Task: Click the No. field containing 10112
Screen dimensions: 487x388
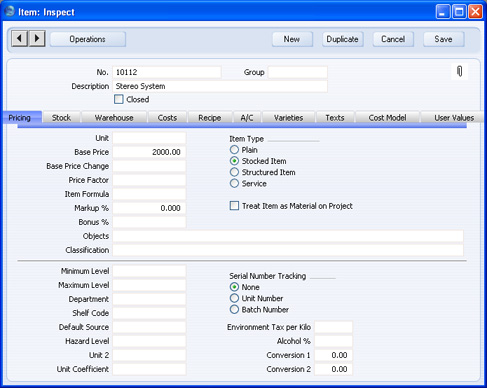Action: [x=167, y=72]
